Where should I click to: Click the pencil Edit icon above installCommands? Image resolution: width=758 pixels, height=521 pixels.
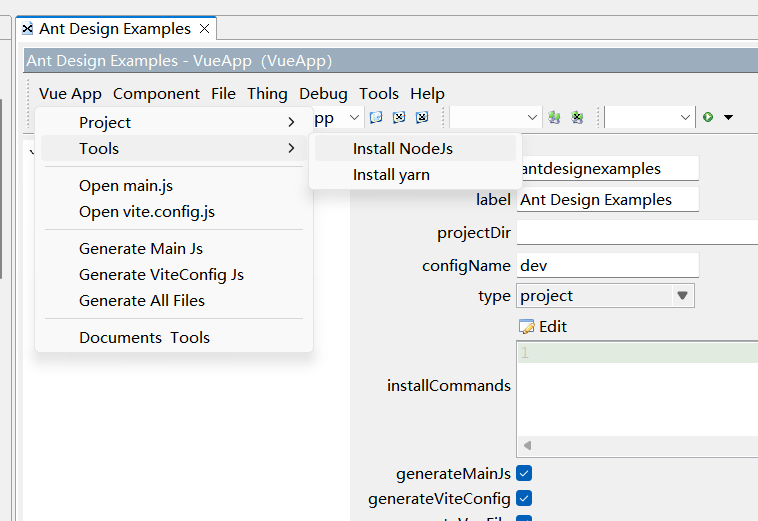[526, 327]
